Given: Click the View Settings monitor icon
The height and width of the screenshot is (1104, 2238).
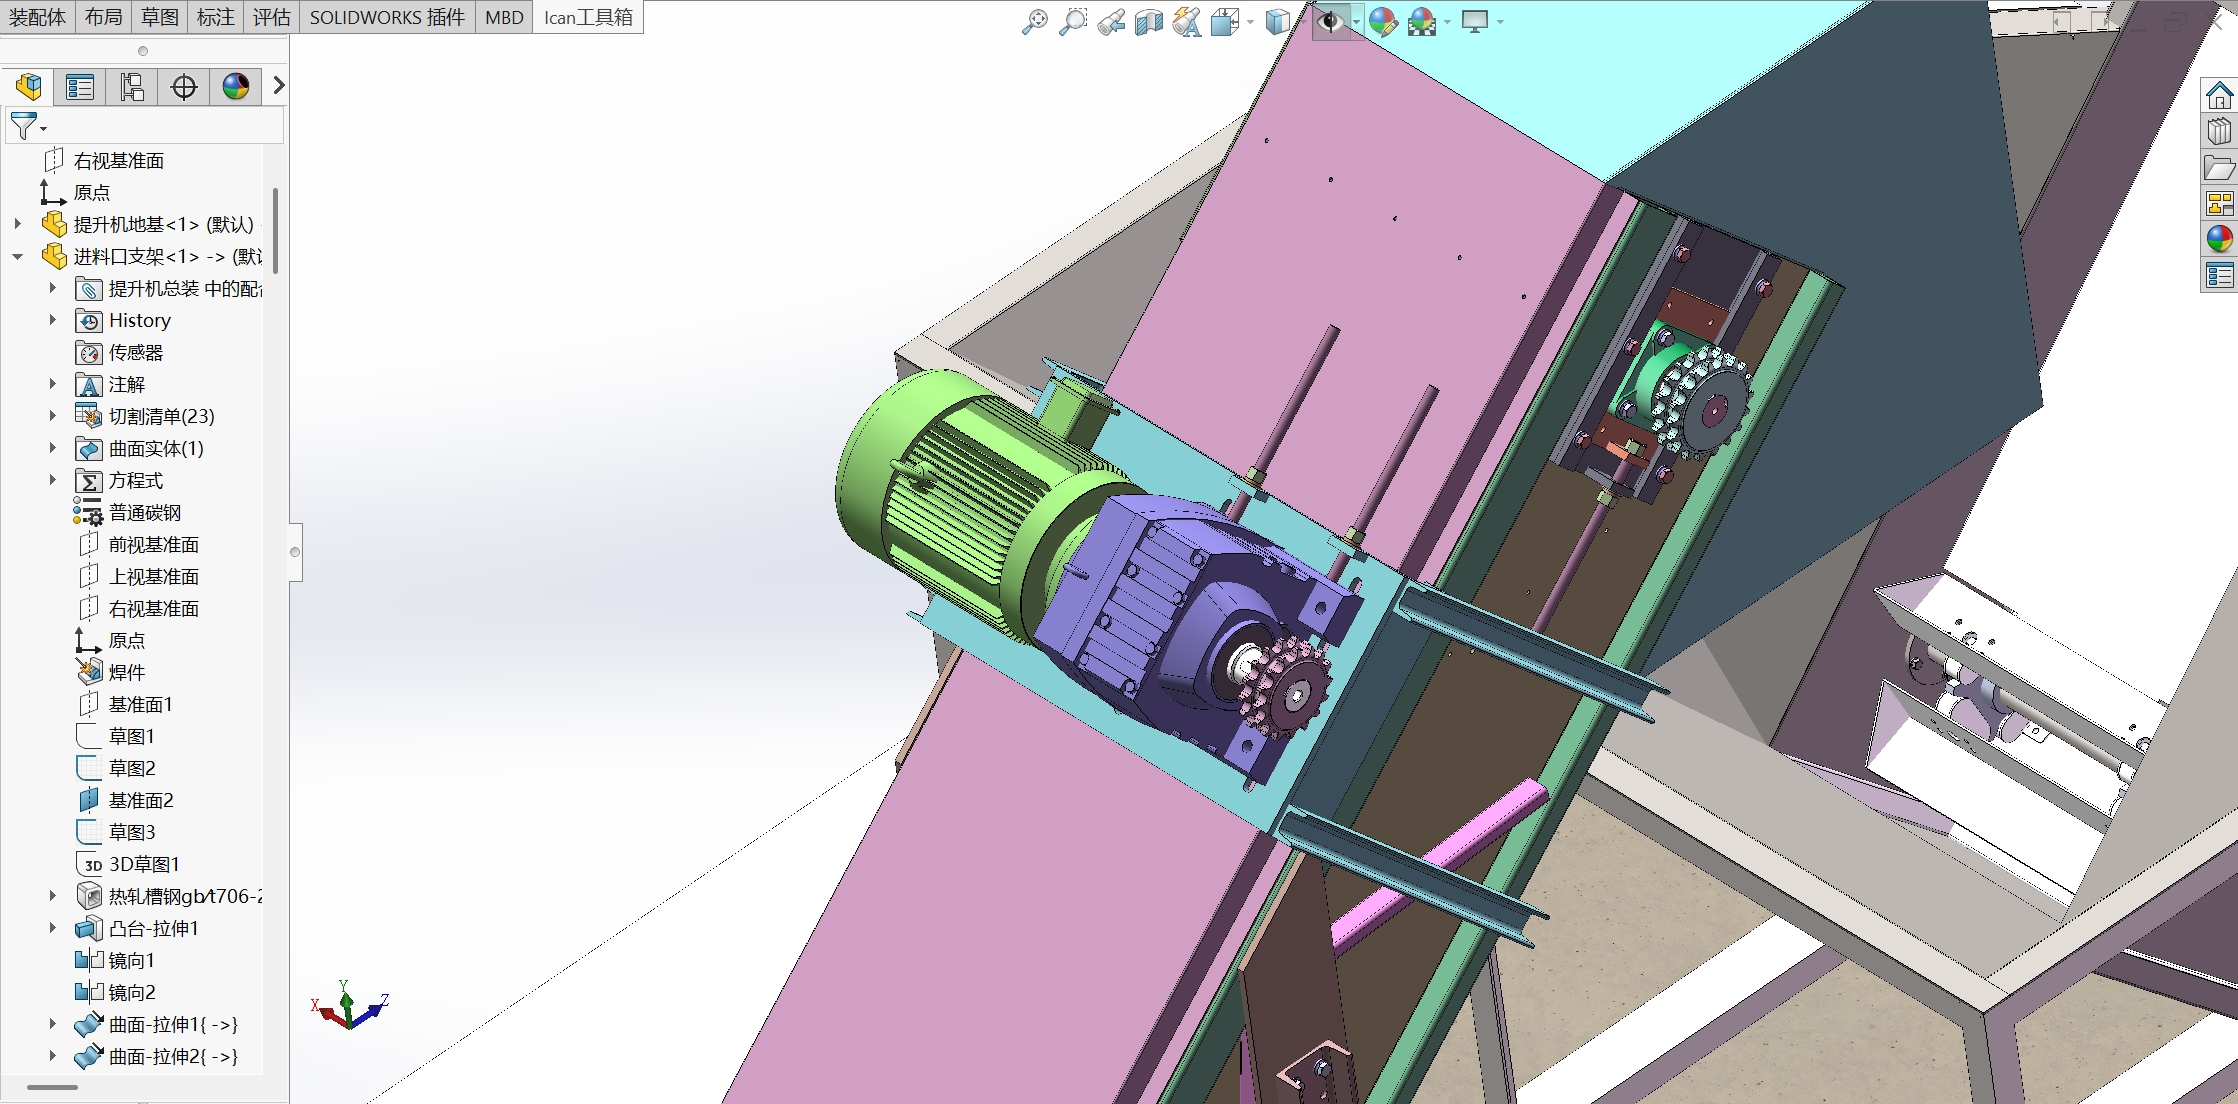Looking at the screenshot, I should pos(1475,21).
